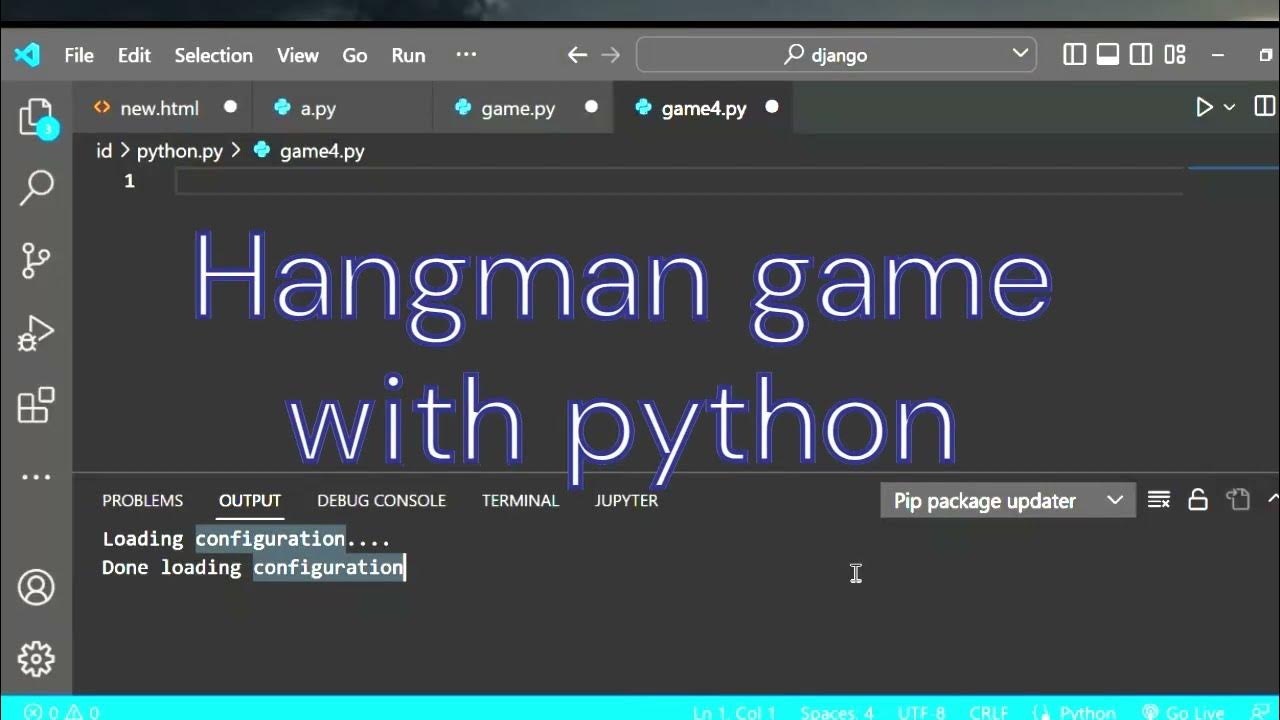Click the VS Code logo icon
Viewport: 1280px width, 720px height.
click(x=27, y=55)
